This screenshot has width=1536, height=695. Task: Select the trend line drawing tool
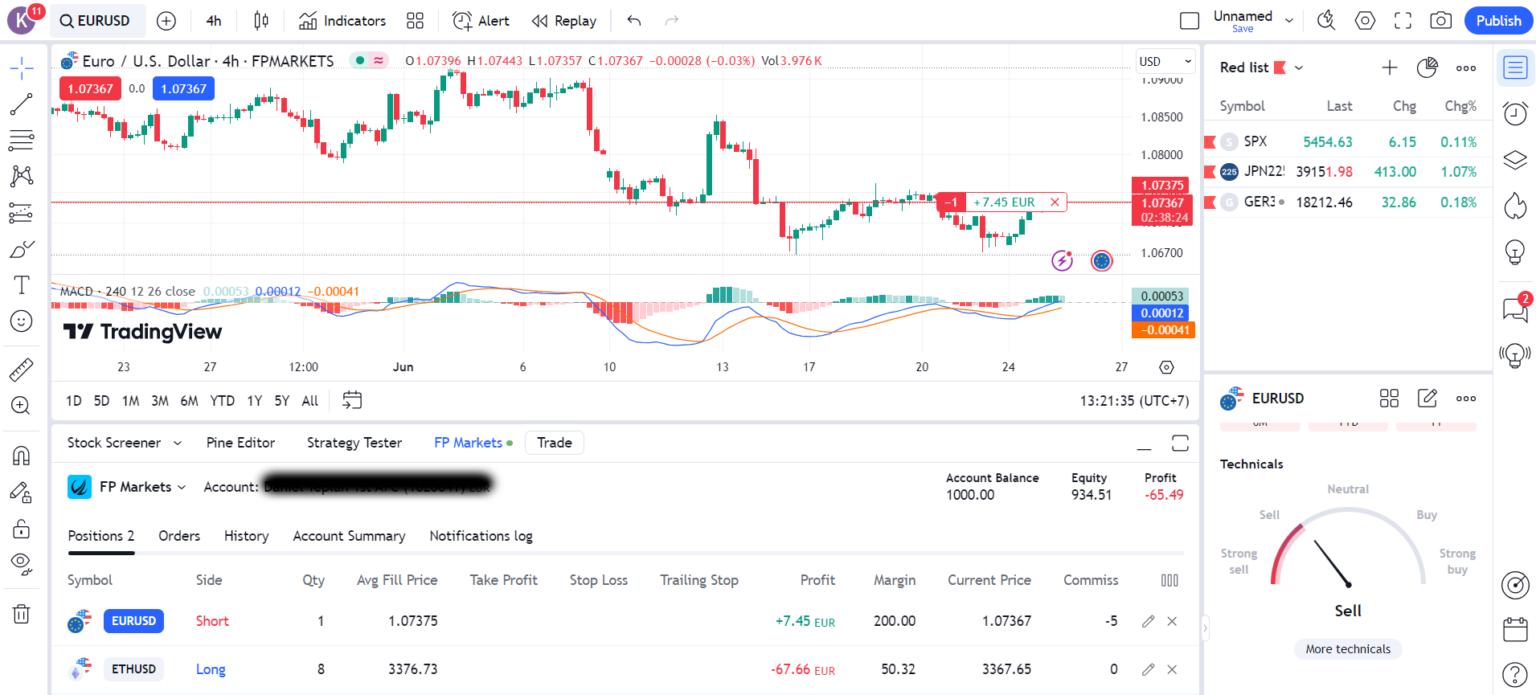tap(21, 104)
